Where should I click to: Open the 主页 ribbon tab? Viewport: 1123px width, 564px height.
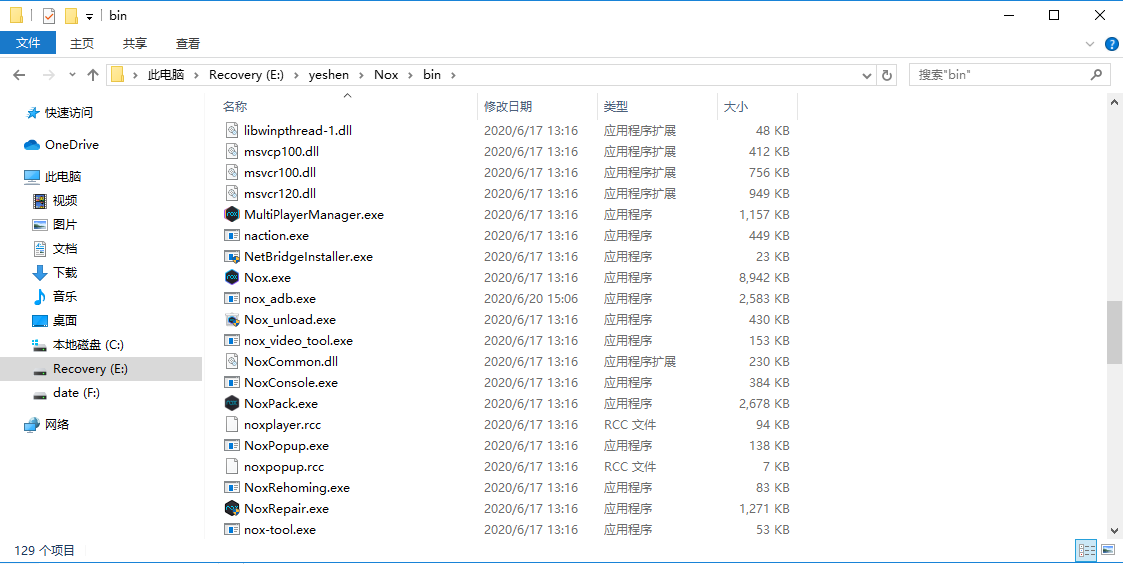(x=82, y=44)
